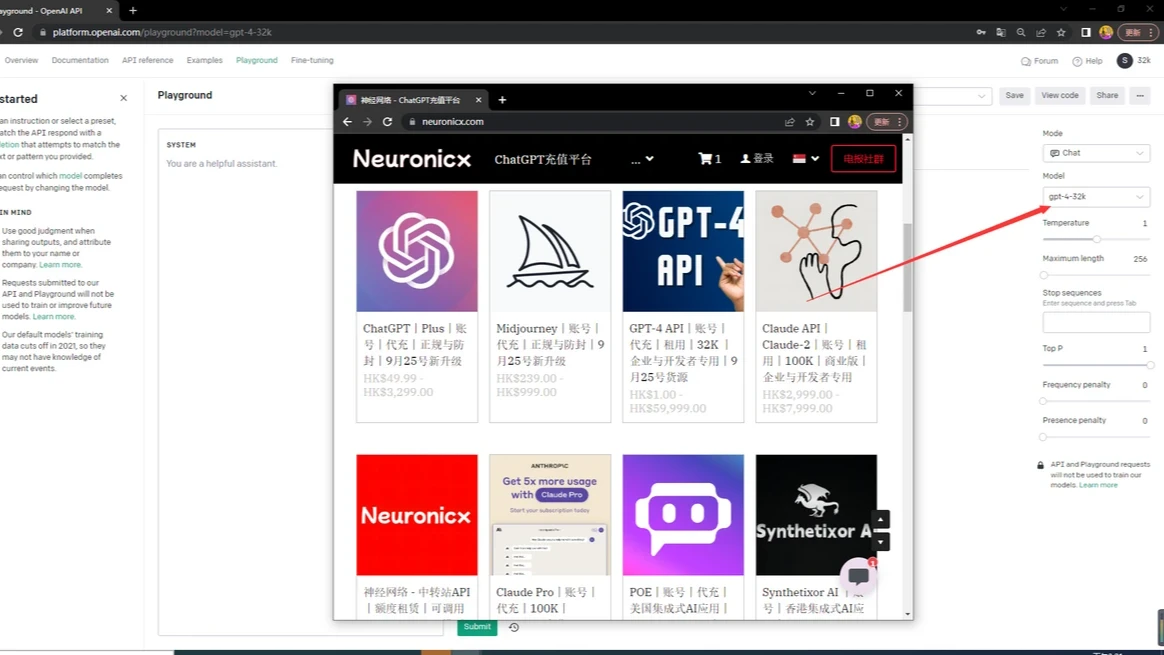Screen dimensions: 1164x655
Task: Reload the OpenAI playground page
Action: pos(18,33)
